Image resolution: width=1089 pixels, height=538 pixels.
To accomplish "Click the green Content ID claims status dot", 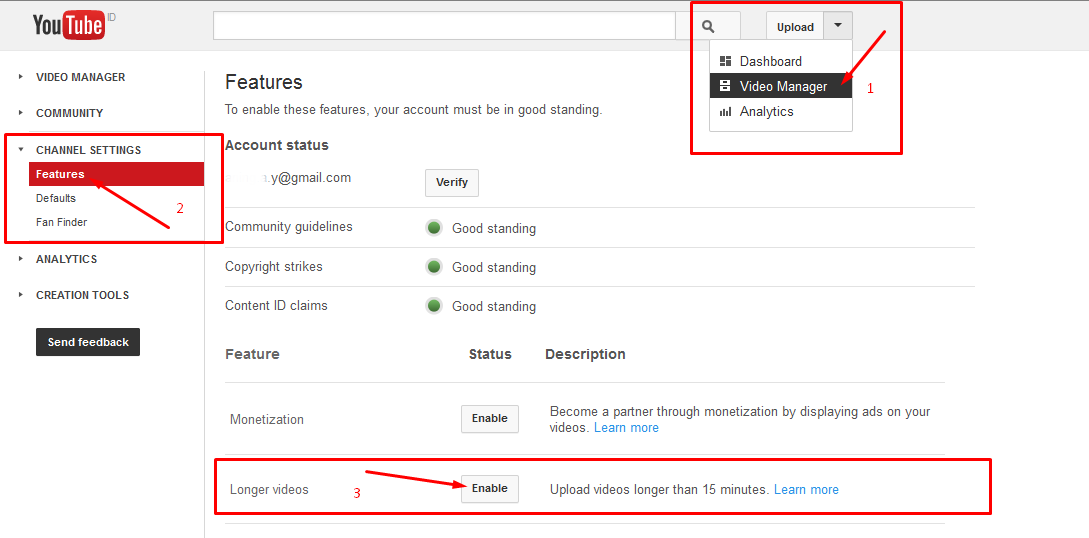I will click(x=434, y=305).
